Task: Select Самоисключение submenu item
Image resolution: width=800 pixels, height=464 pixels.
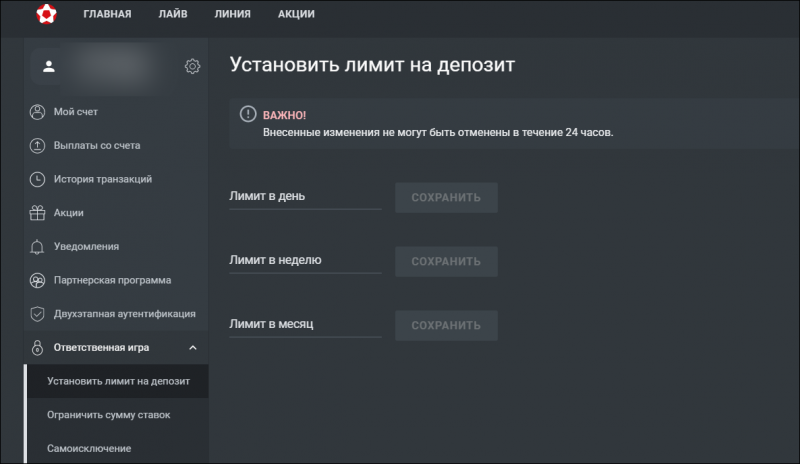Action: (89, 449)
